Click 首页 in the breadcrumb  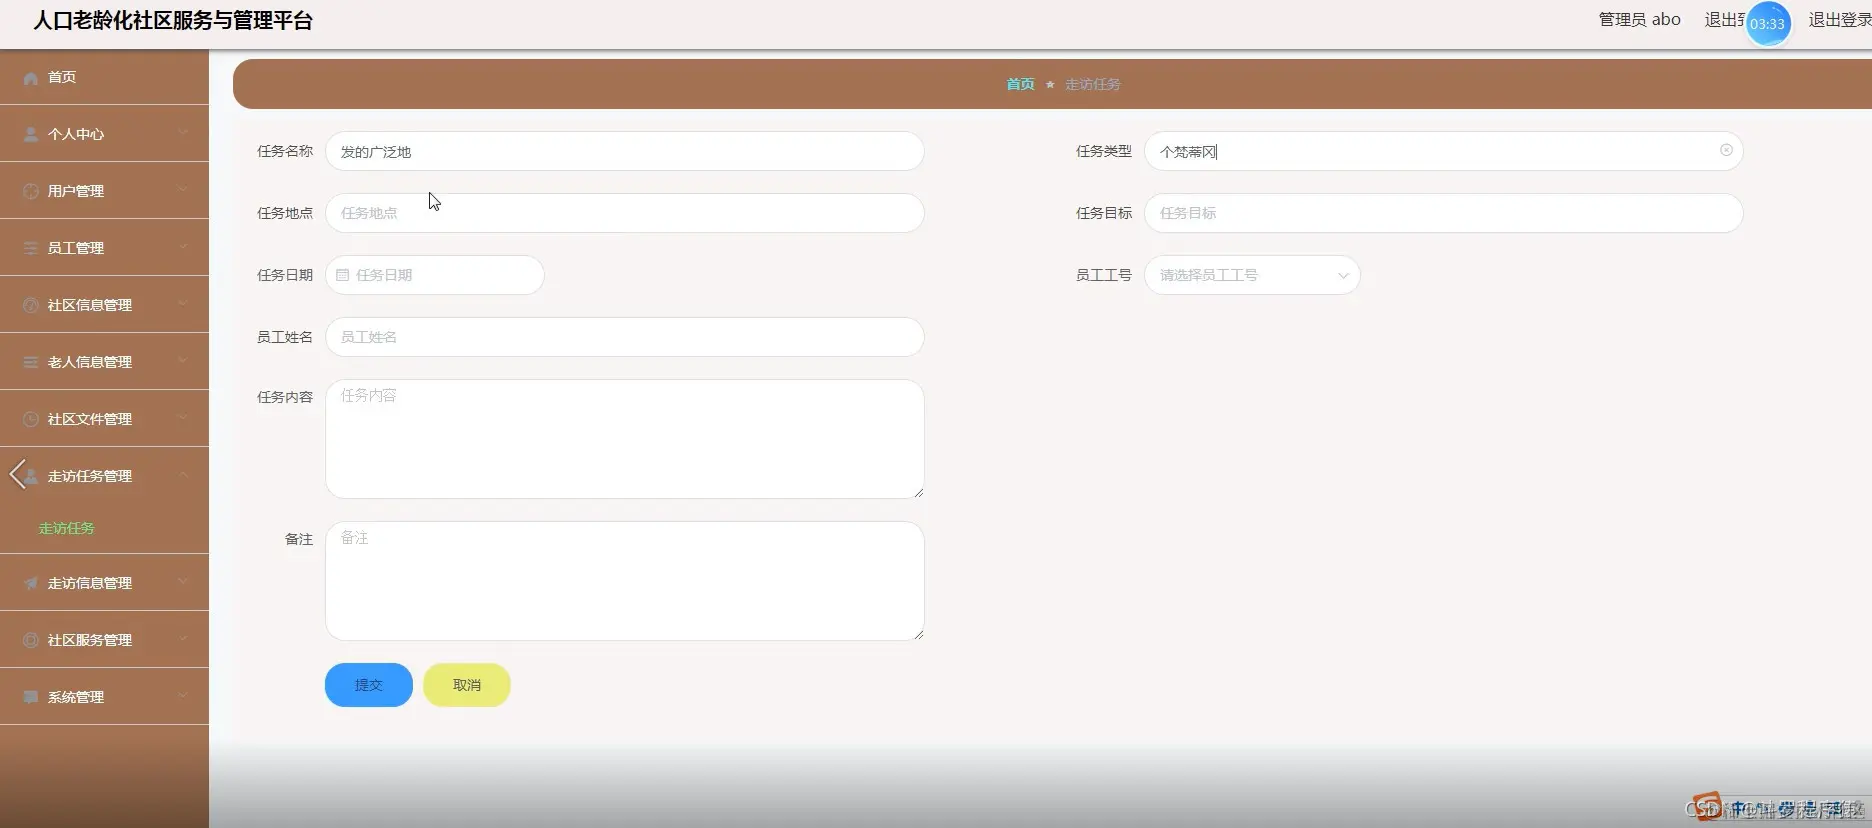[x=1020, y=84]
